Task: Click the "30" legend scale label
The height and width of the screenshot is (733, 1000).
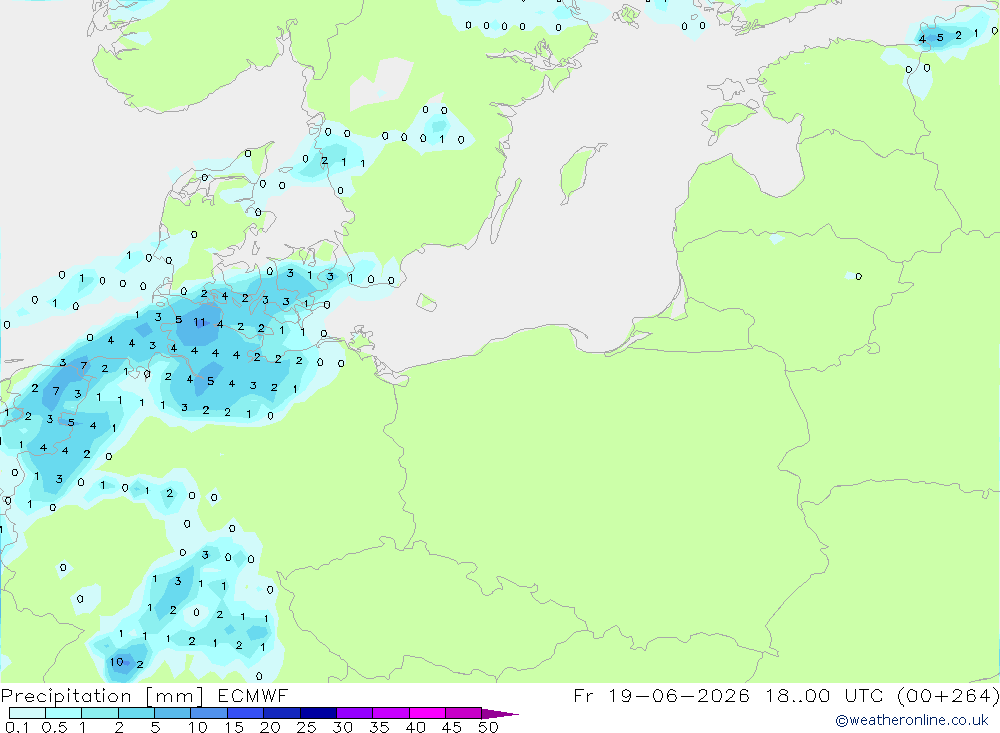Action: point(343,727)
